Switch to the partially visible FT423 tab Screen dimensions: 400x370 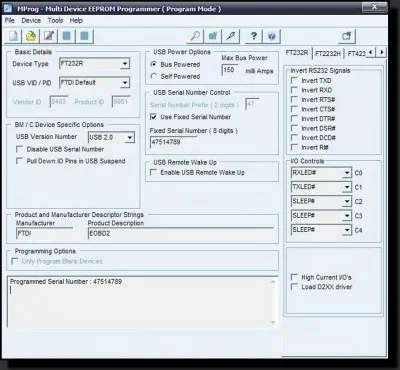tap(356, 53)
